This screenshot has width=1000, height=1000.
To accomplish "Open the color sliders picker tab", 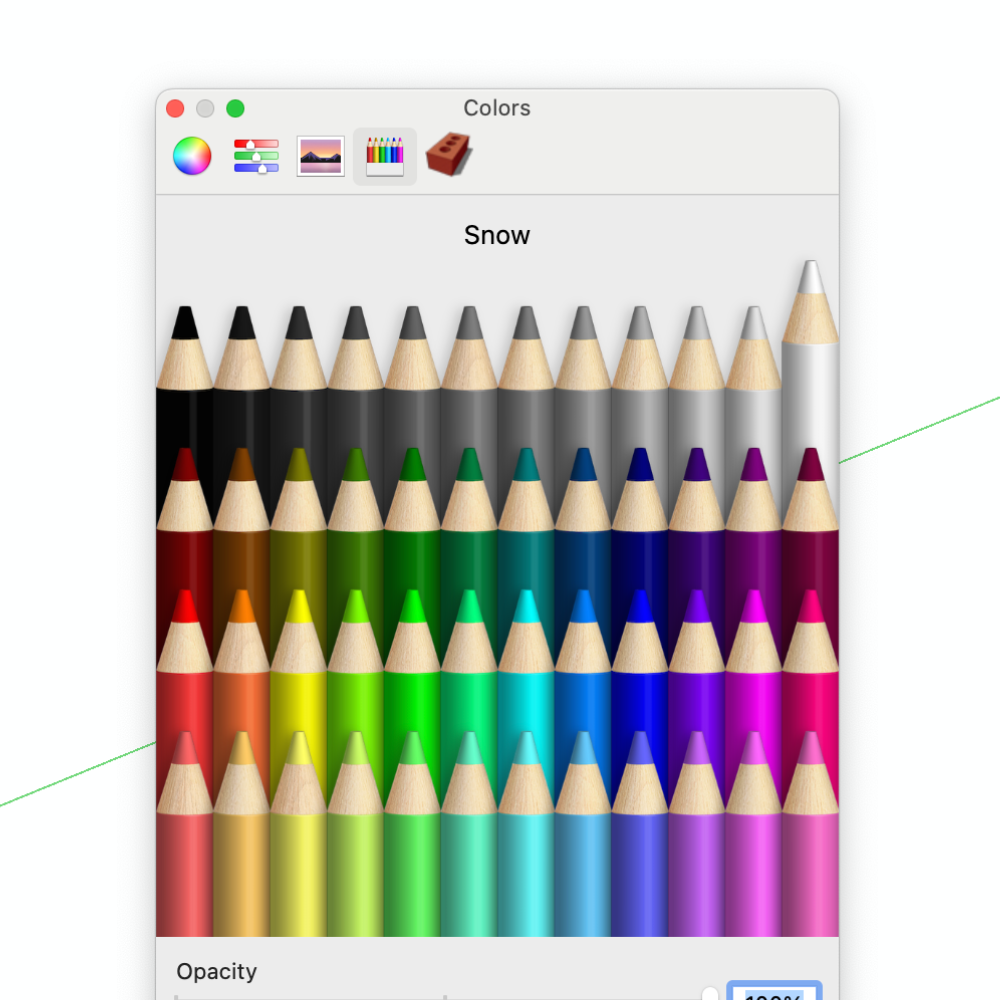I will [x=256, y=156].
